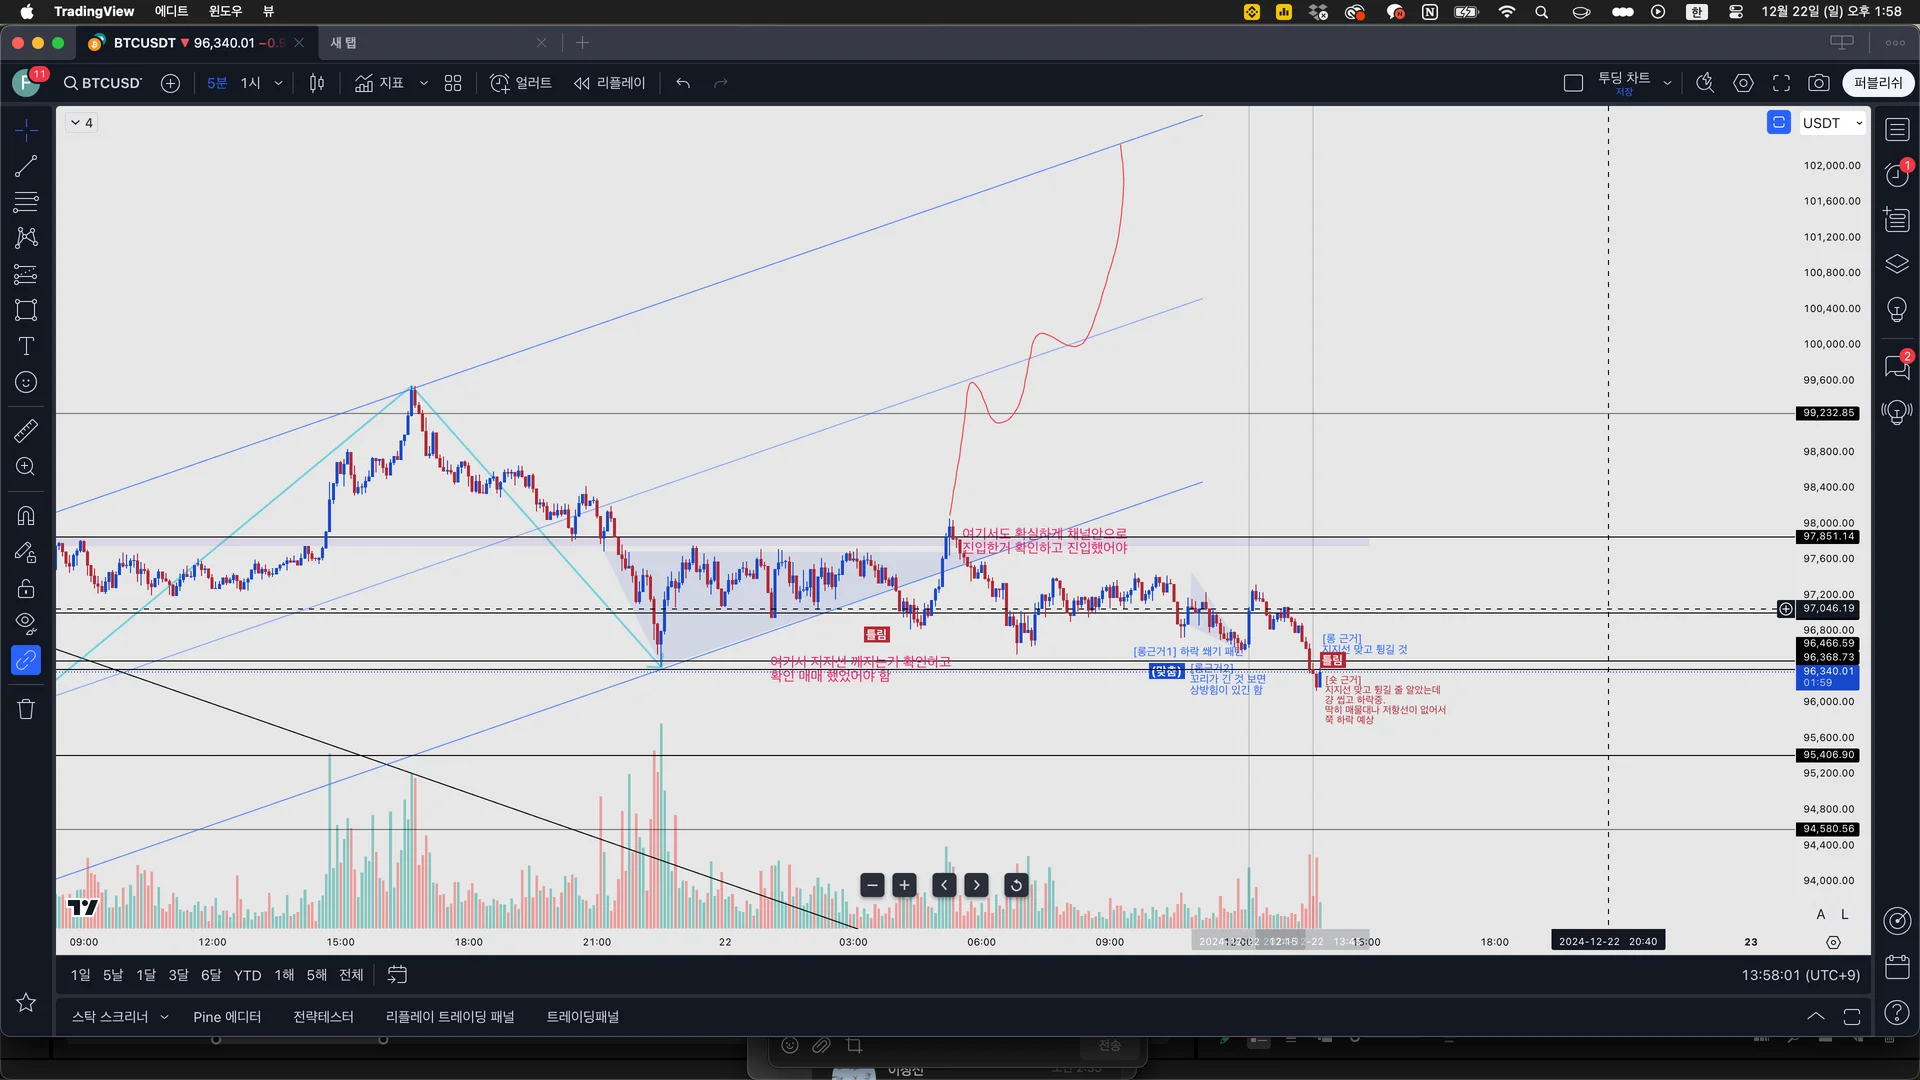Toggle magnet mode on the drawing toolbar
Image resolution: width=1920 pixels, height=1080 pixels.
[x=26, y=516]
